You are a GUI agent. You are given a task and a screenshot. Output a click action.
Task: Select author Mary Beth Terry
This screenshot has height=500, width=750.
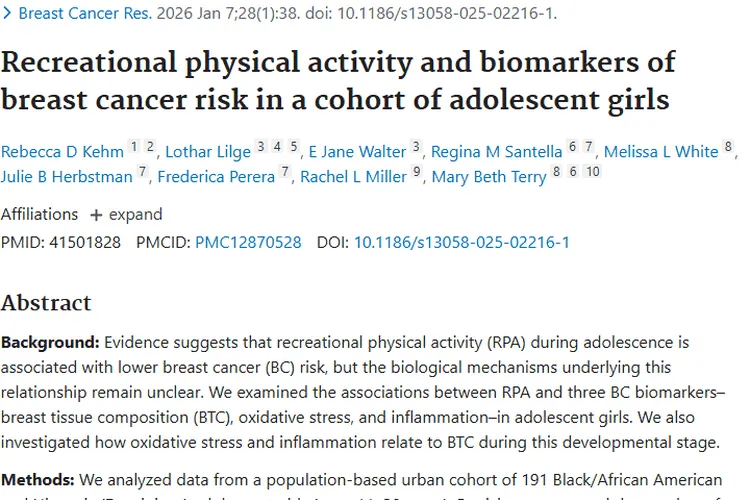[x=489, y=177]
